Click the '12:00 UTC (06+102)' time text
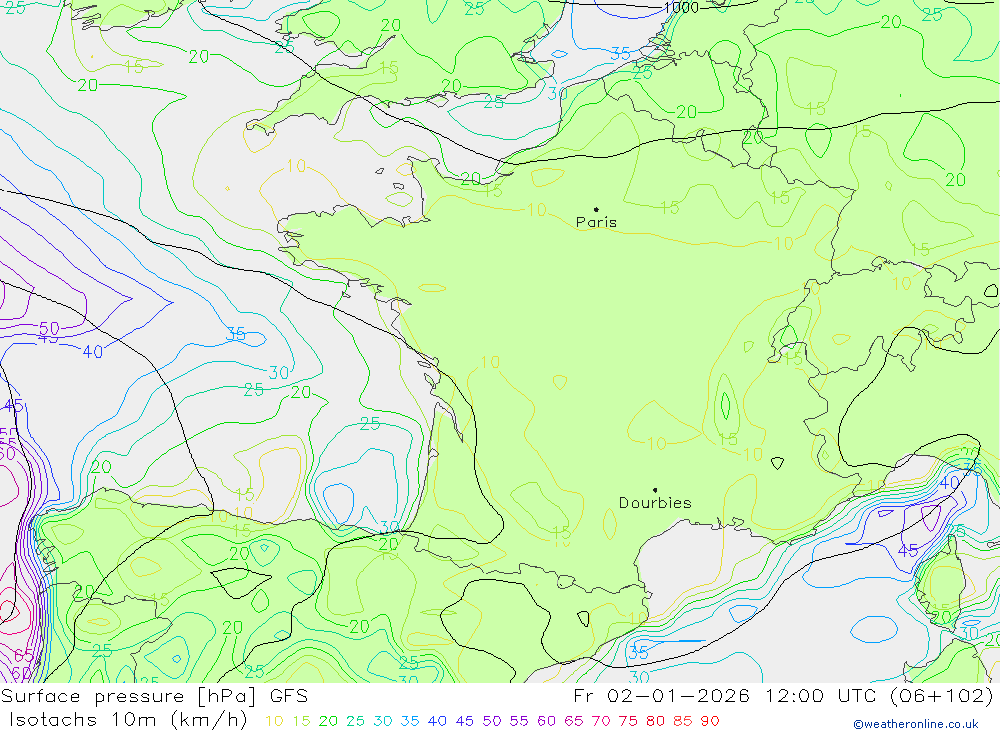Viewport: 1000px width, 733px height. click(x=879, y=695)
